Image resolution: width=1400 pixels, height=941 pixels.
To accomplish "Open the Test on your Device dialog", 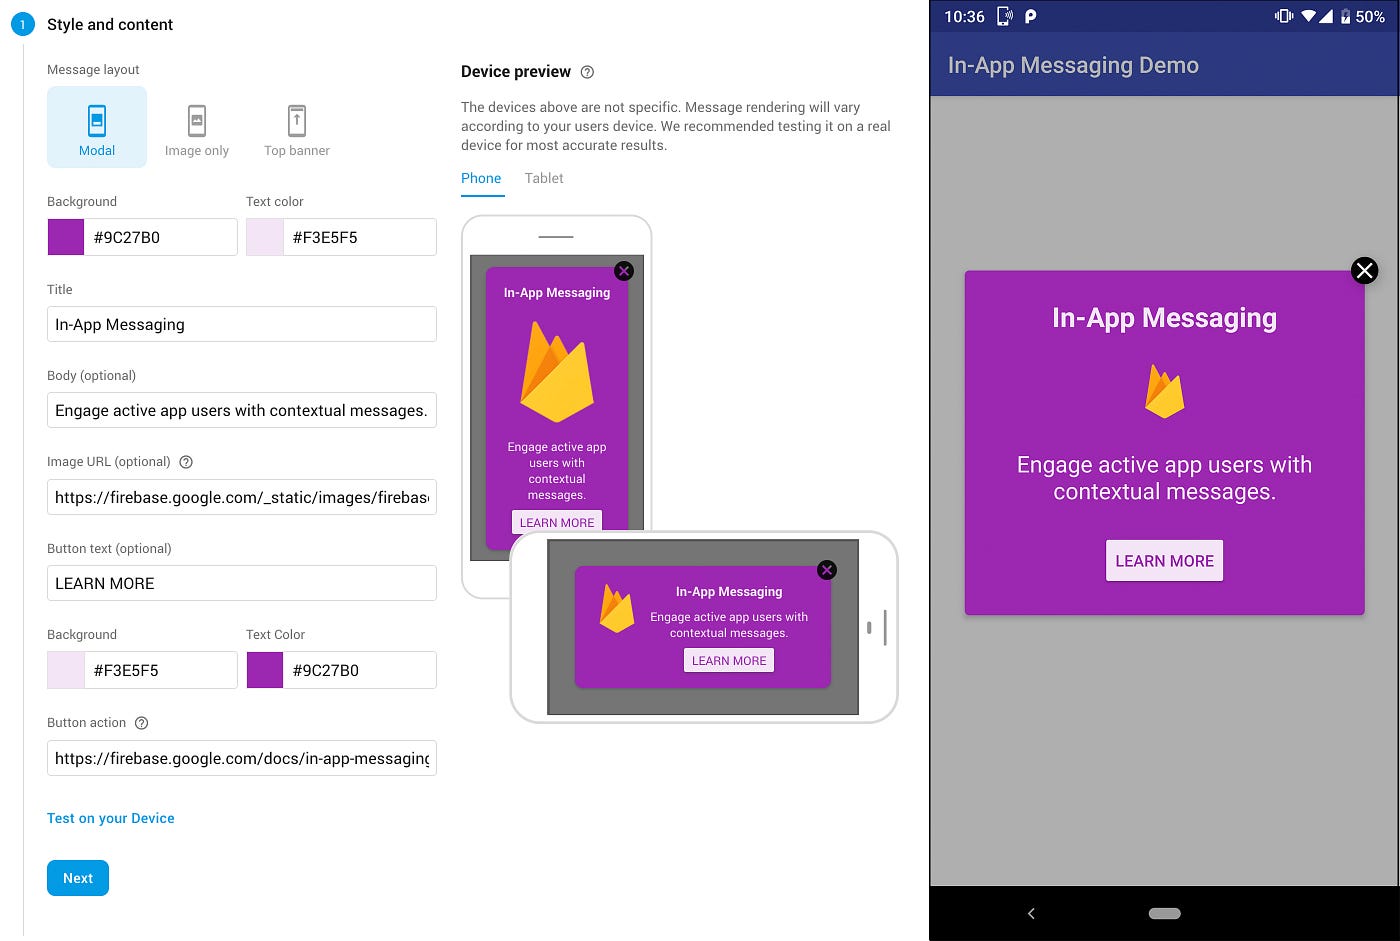I will coord(110,818).
